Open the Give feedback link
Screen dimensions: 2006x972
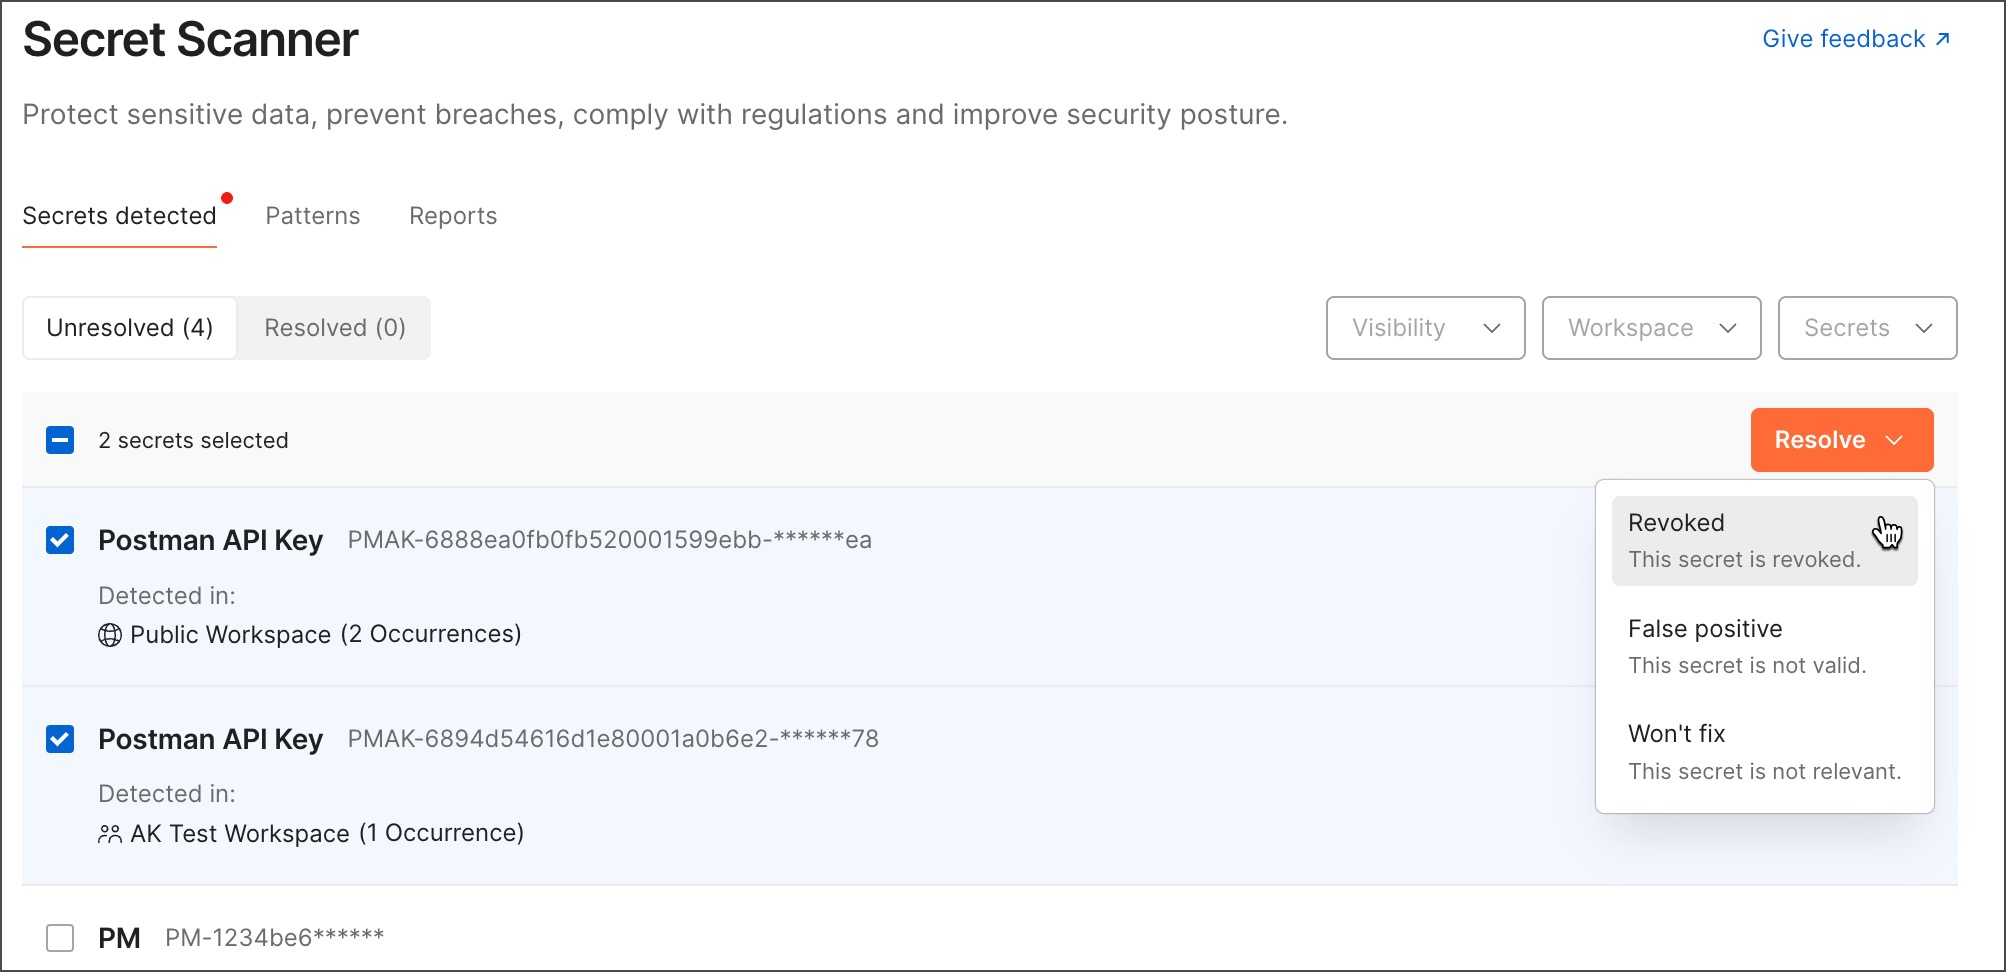pyautogui.click(x=1843, y=38)
